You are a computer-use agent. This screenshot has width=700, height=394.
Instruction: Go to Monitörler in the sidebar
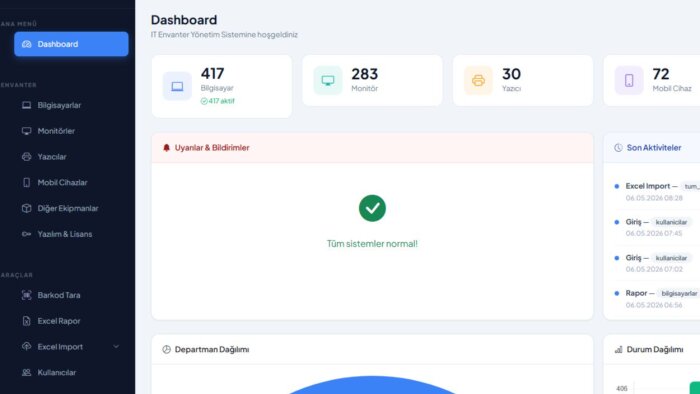(71, 131)
